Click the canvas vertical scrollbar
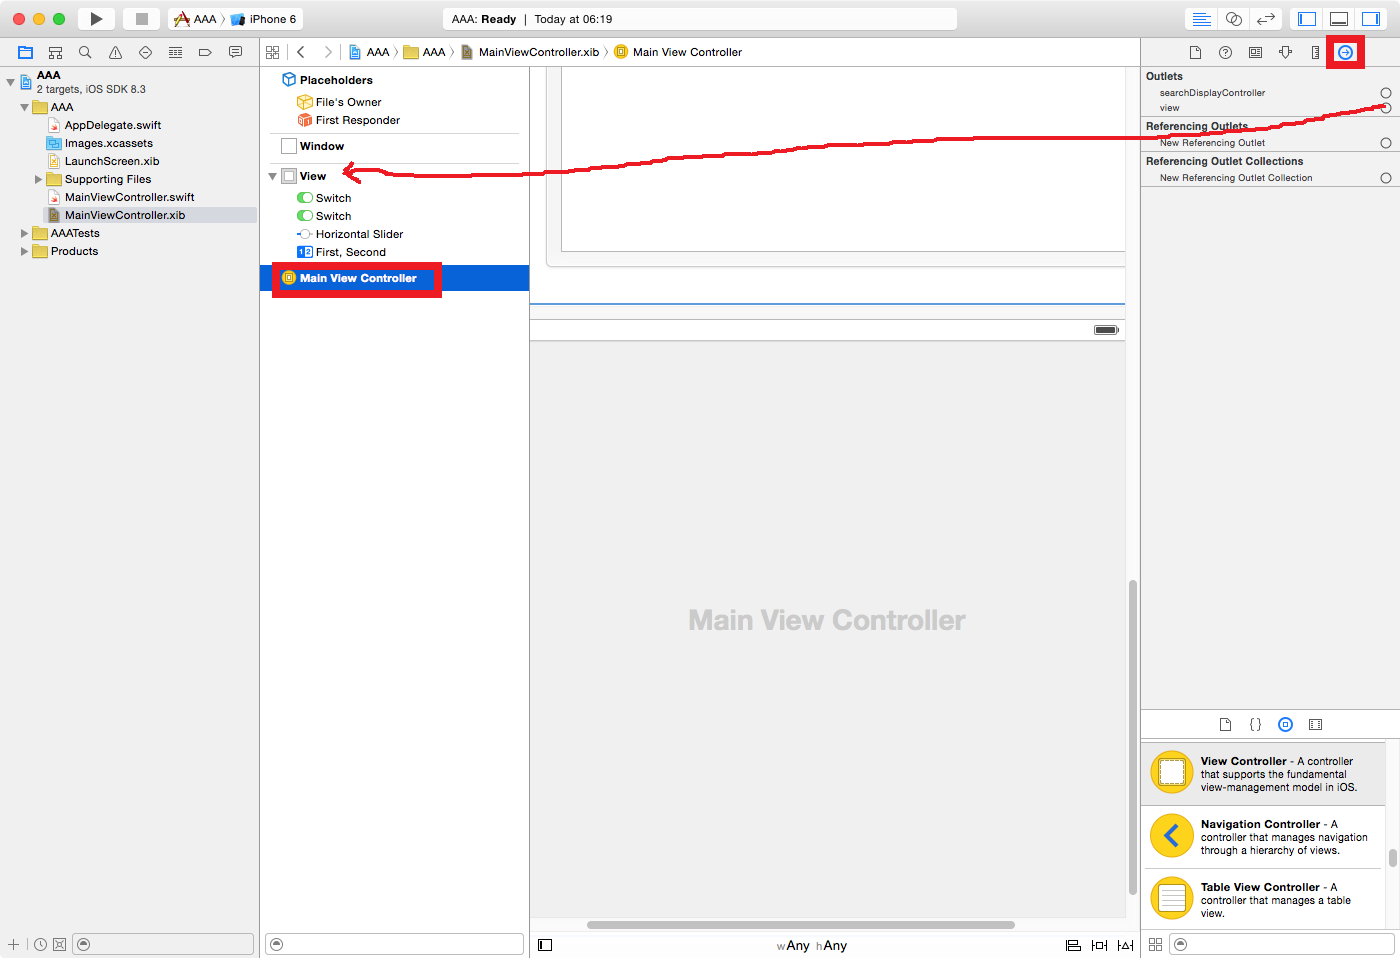Viewport: 1400px width, 958px height. click(x=1133, y=737)
